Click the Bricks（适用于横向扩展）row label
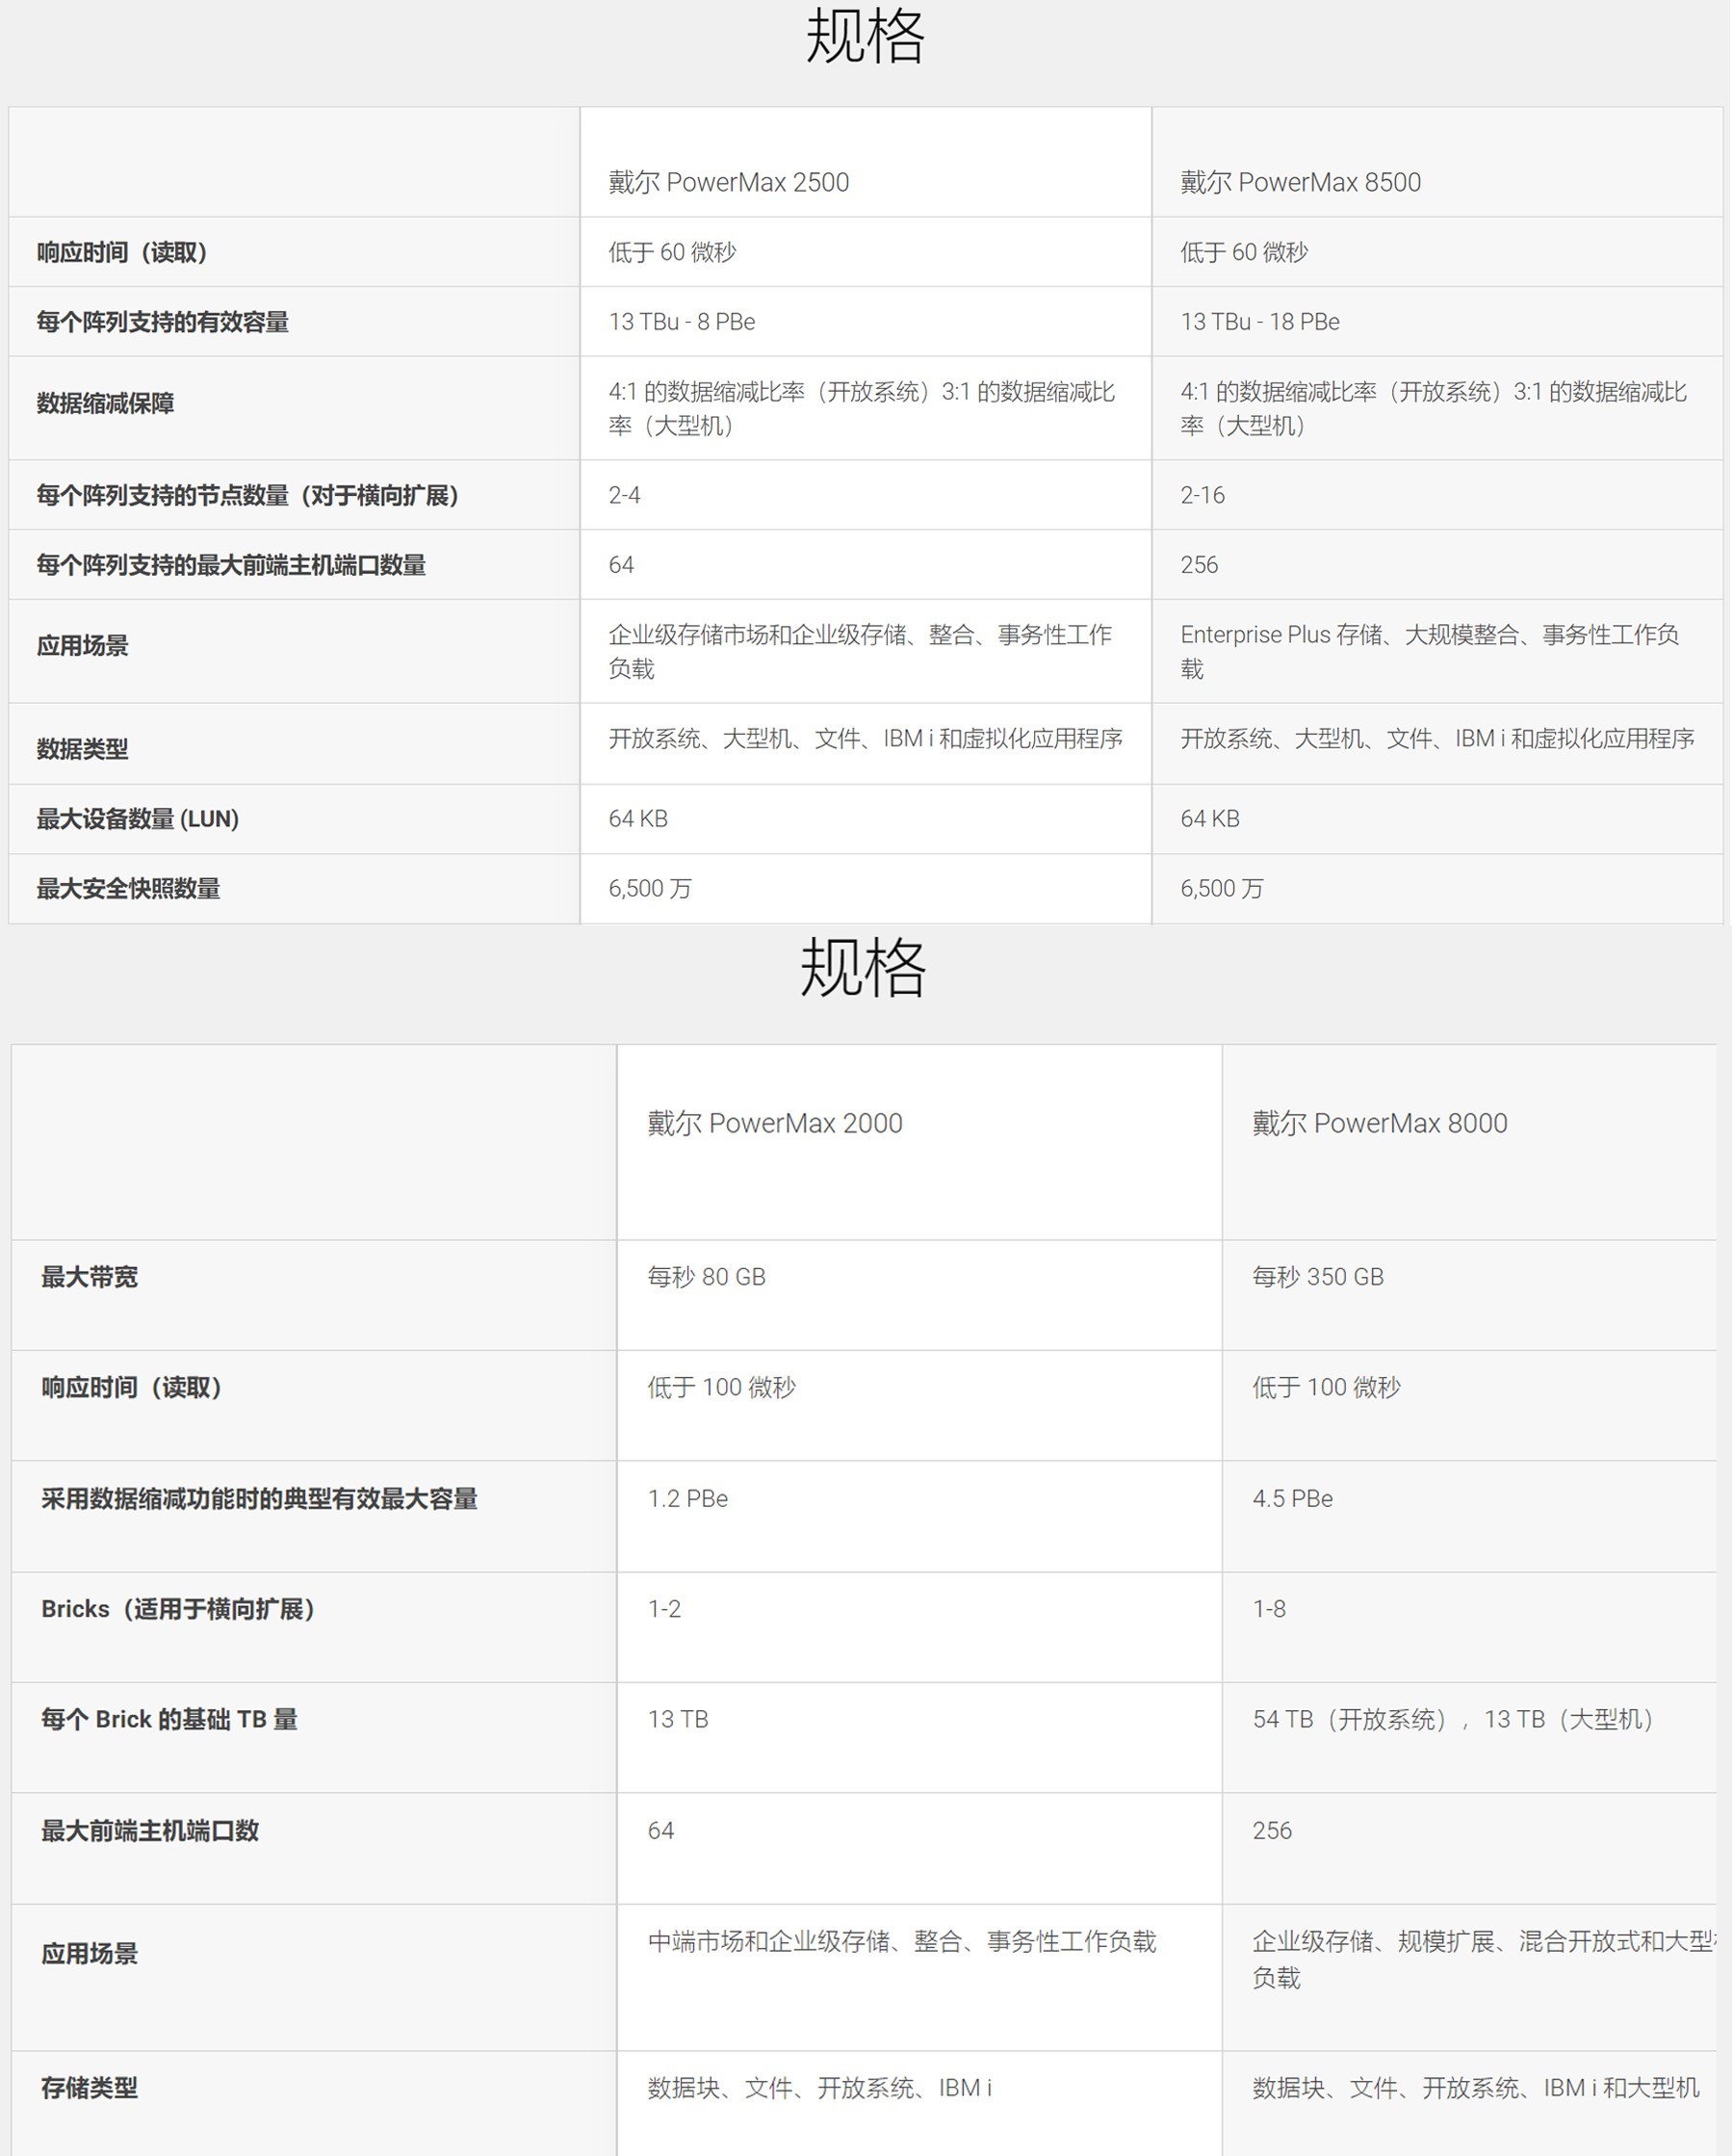This screenshot has width=1733, height=2156. click(178, 1609)
